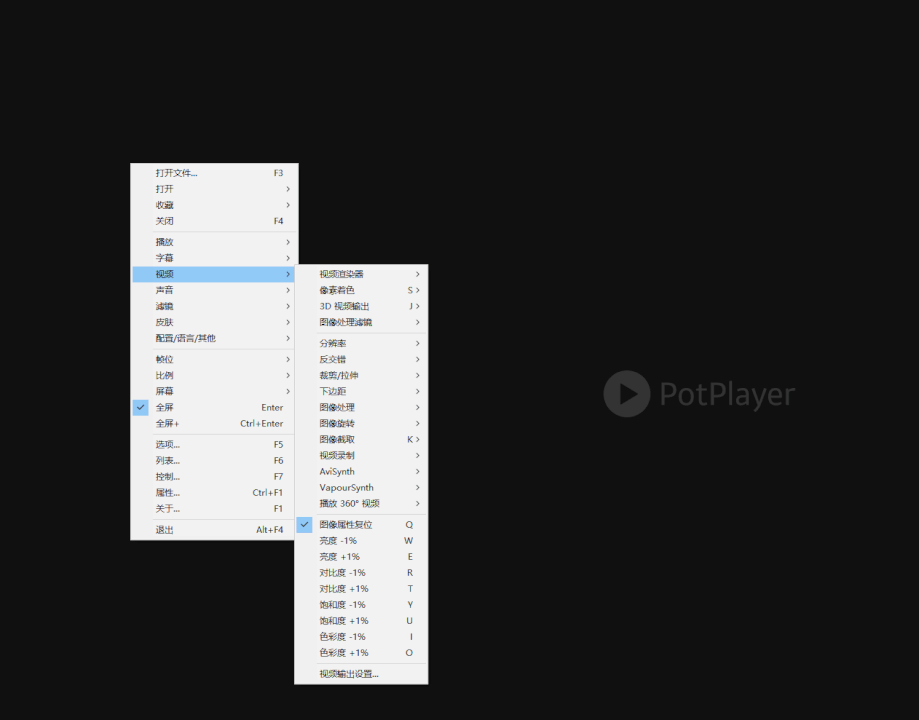Expand the 图像处理滤镜 submenu
The height and width of the screenshot is (720, 919).
point(361,322)
